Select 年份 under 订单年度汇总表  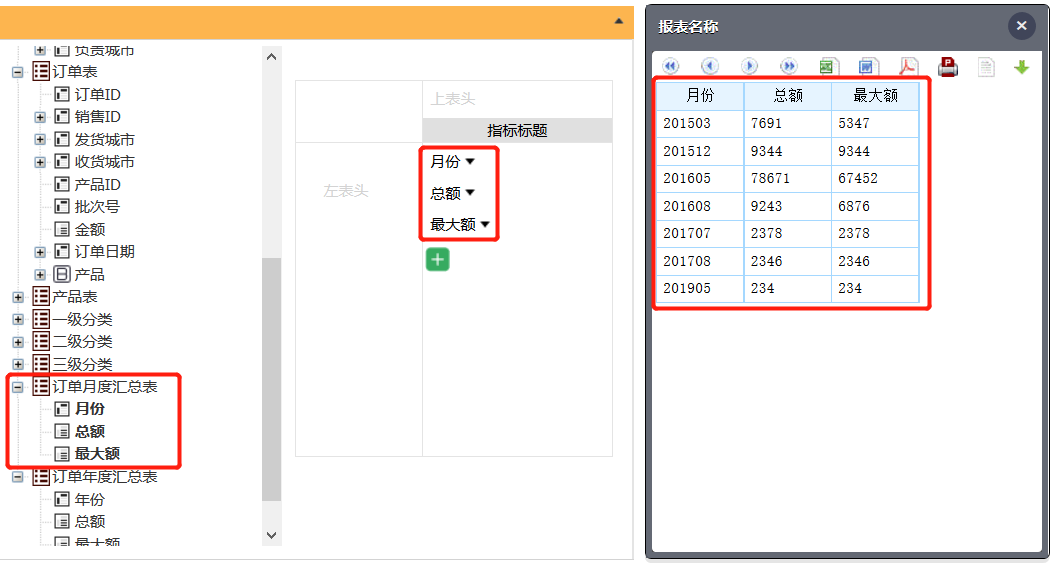tap(90, 499)
